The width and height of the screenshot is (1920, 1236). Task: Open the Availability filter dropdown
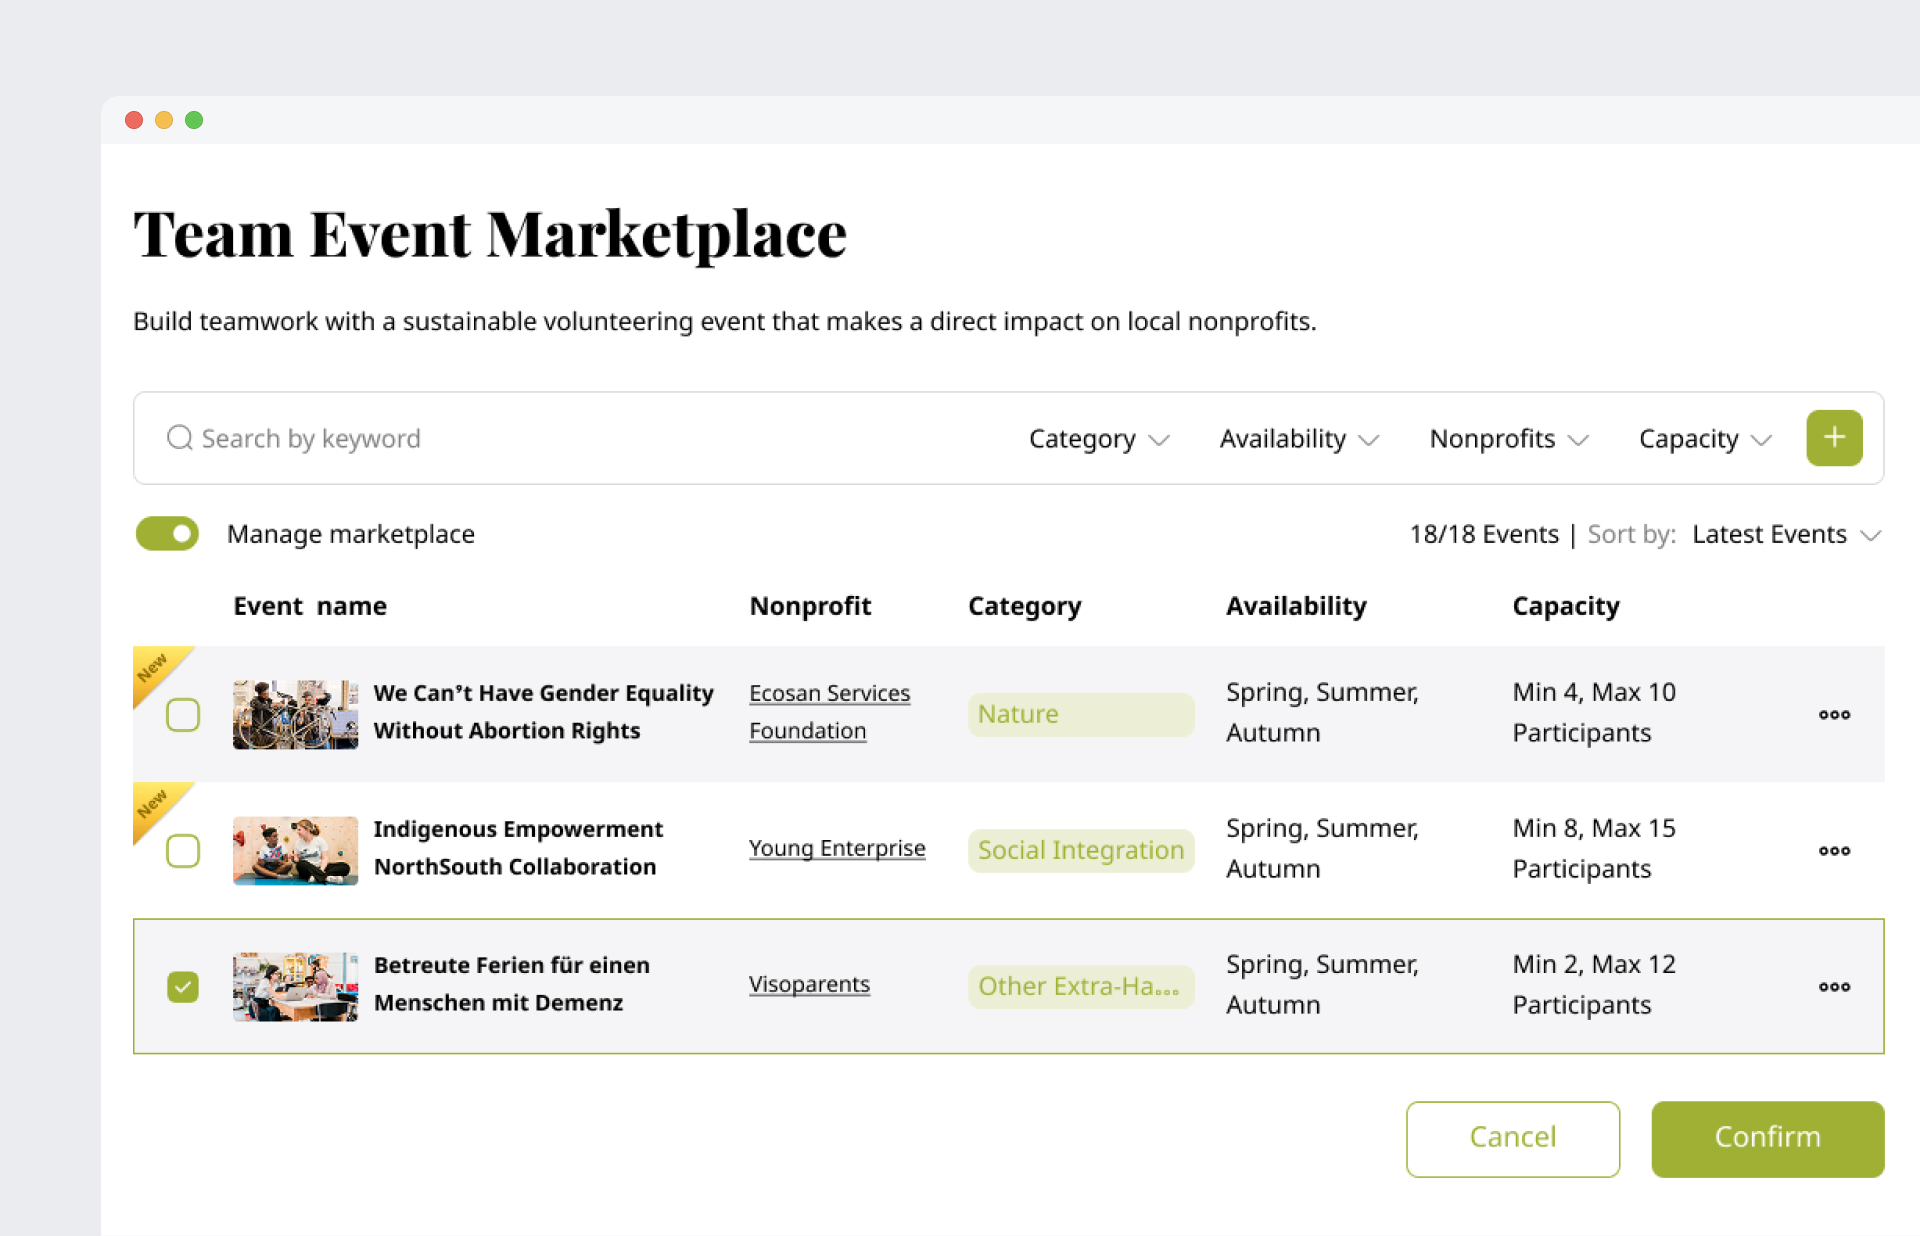(1298, 439)
